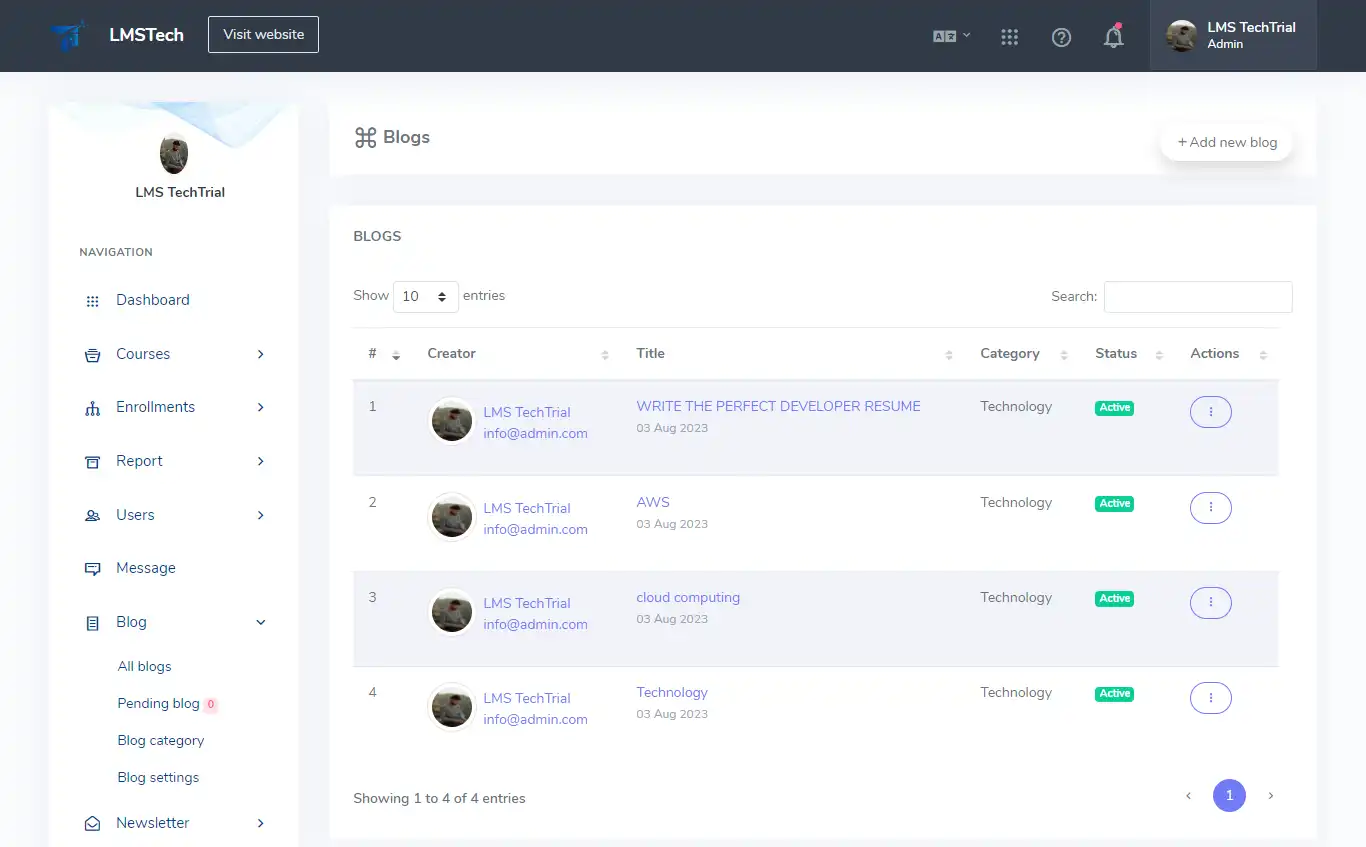Click inside the Search field
Image resolution: width=1366 pixels, height=847 pixels.
click(1197, 296)
